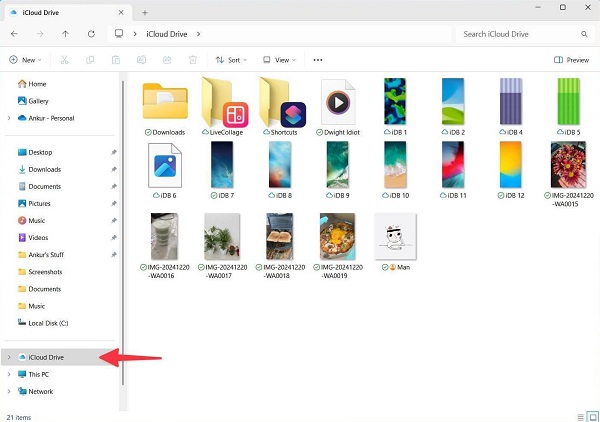Select the iDB 2 wallpaper thumbnail
The width and height of the screenshot is (600, 422).
coord(453,101)
